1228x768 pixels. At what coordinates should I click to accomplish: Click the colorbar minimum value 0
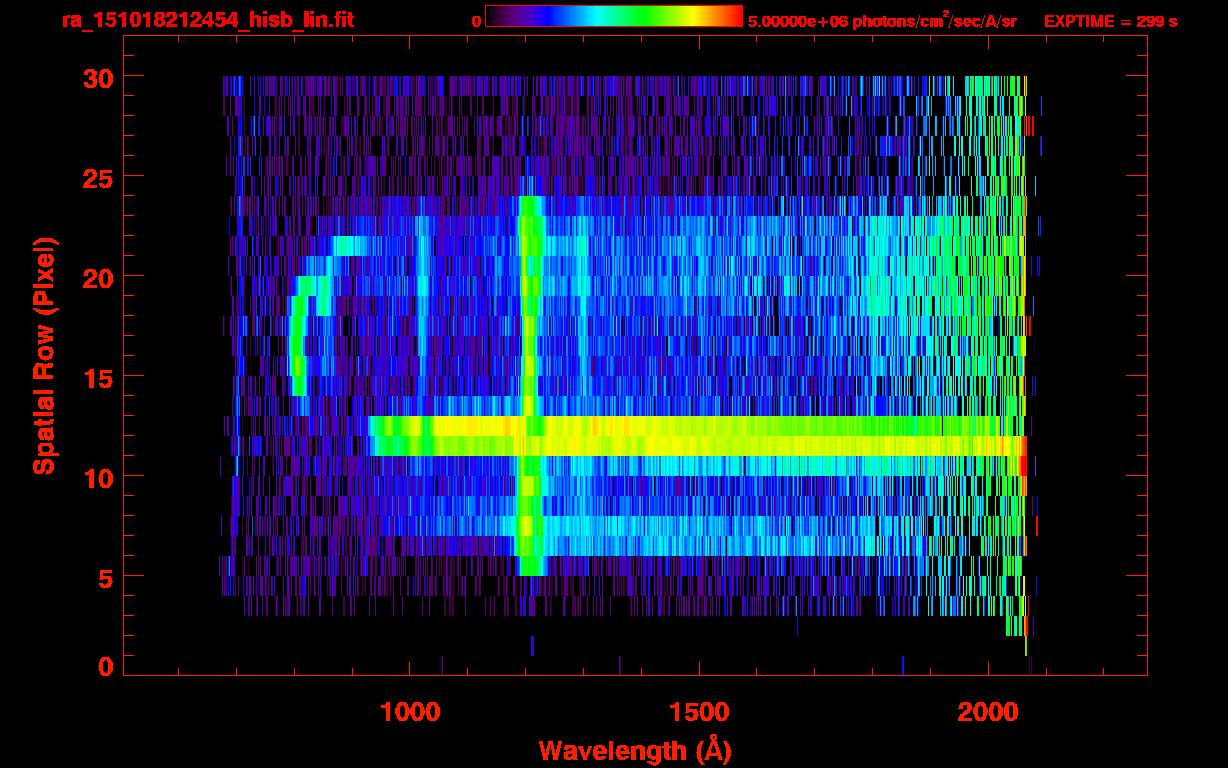476,21
